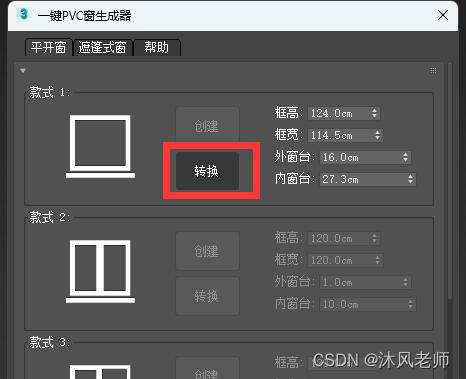466x379 pixels.
Task: Click the 创建 button in 款式 2
Action: (207, 251)
